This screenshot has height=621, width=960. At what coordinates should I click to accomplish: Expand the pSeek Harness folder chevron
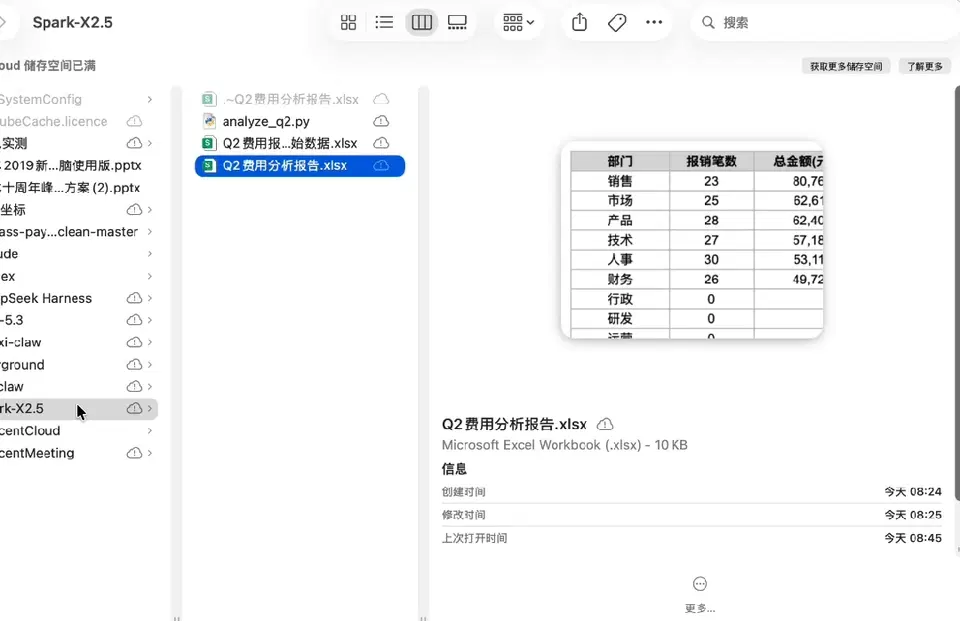150,298
